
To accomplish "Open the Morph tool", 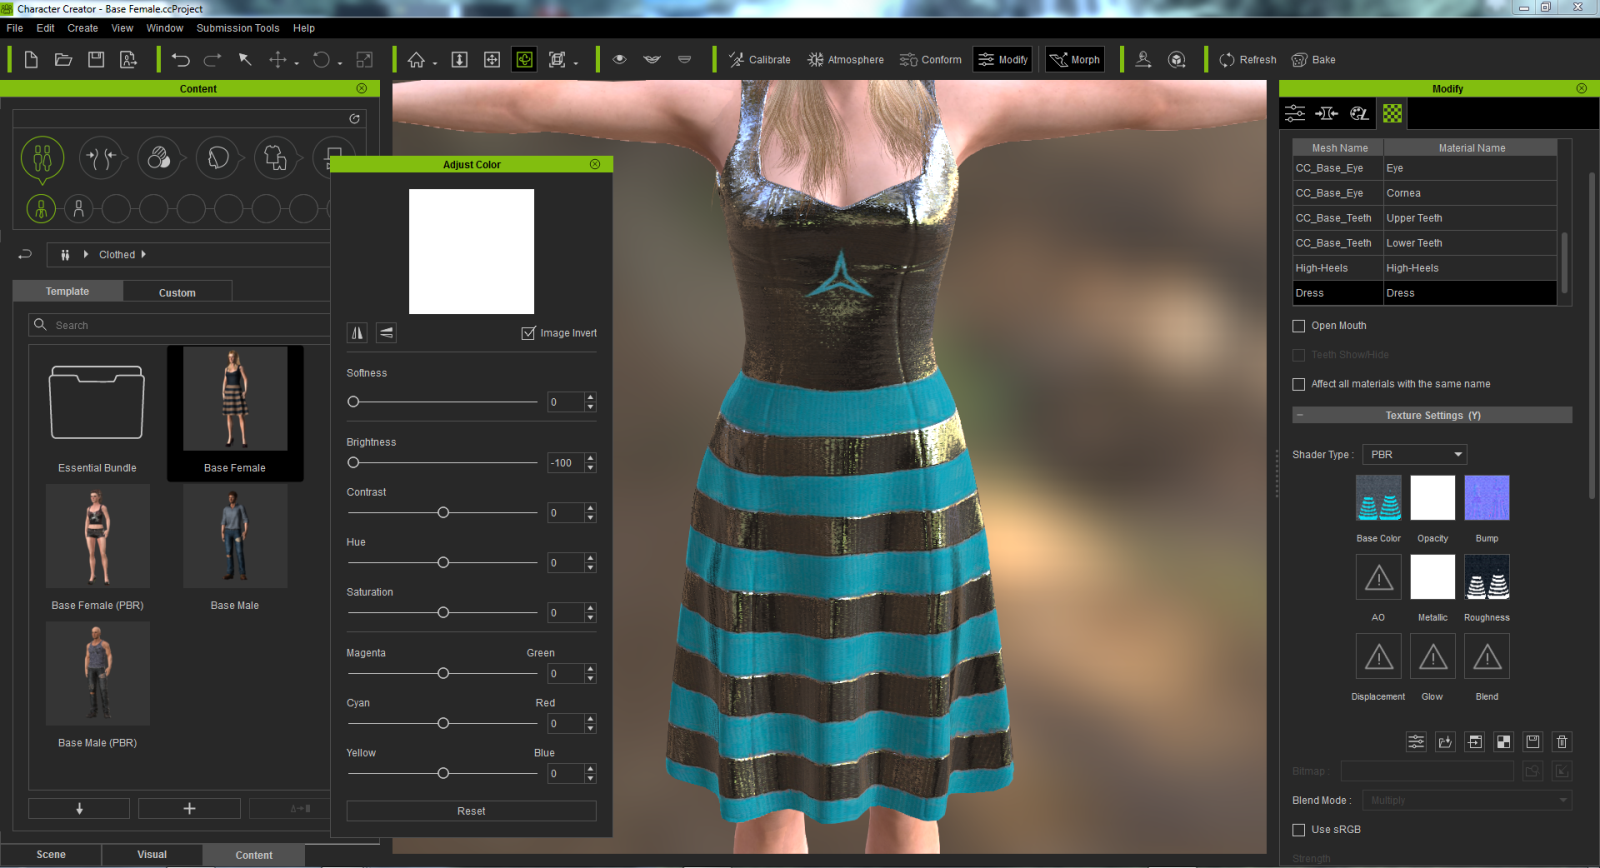I will coord(1074,60).
